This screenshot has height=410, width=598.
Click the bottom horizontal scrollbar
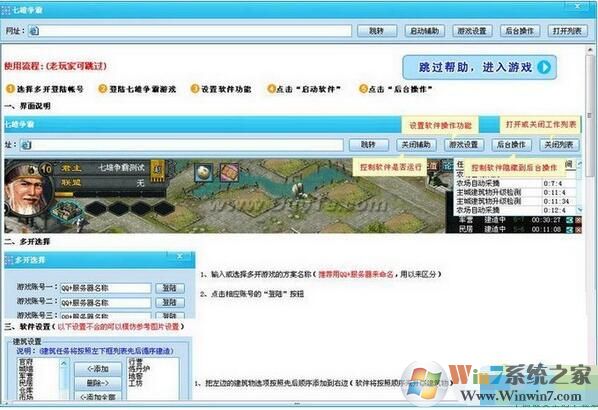point(296,403)
